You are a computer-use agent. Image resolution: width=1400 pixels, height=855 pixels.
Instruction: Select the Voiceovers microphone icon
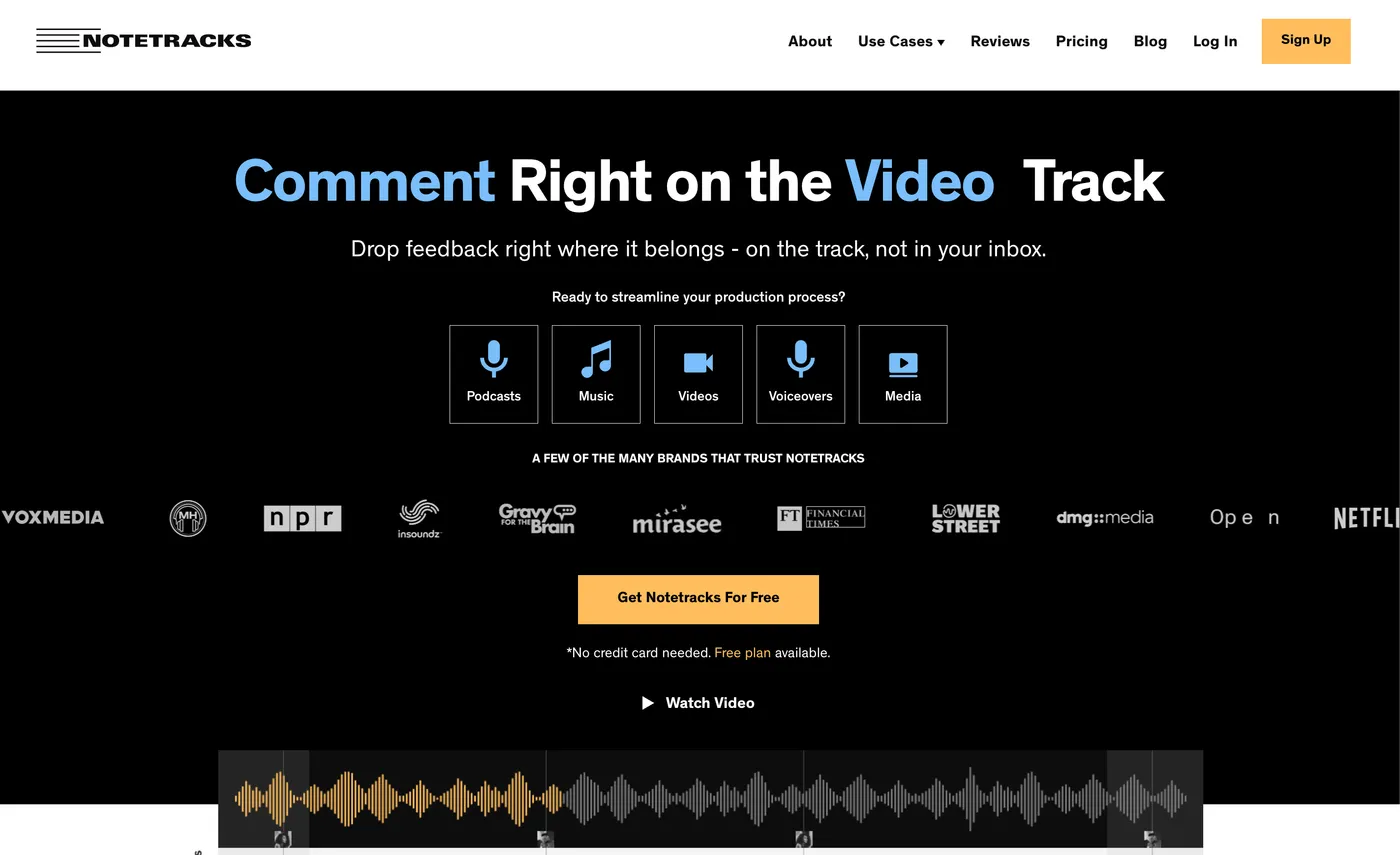[x=800, y=359]
